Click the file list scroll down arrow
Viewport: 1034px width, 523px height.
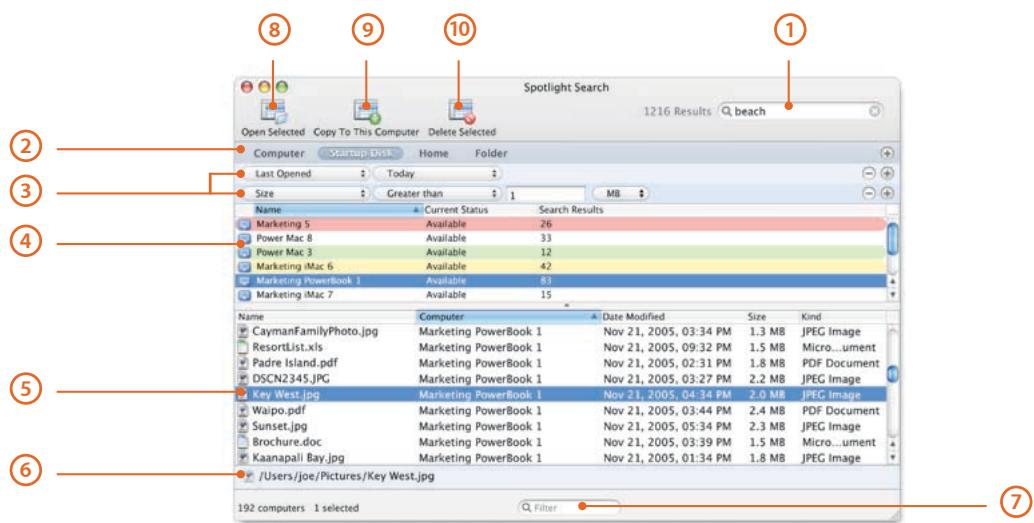[893, 457]
